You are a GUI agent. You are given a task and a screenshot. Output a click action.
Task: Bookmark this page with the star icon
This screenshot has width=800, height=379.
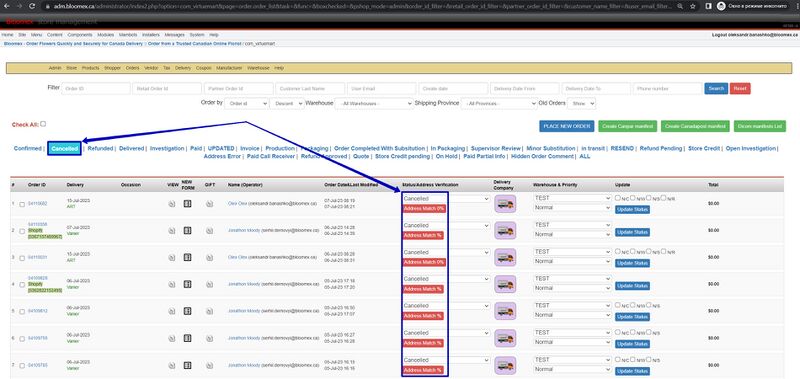coord(693,6)
